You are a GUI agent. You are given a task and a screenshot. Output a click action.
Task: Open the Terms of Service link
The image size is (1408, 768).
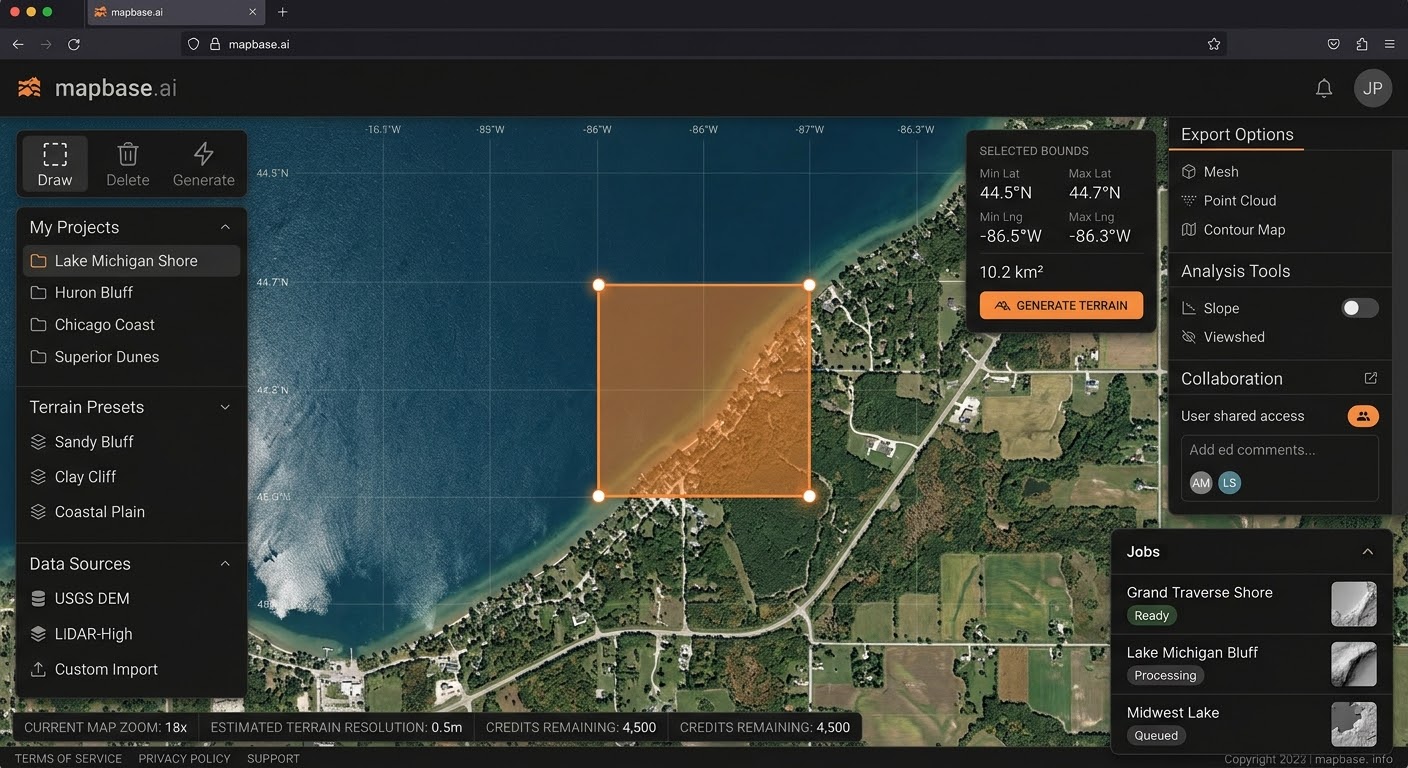tap(68, 759)
